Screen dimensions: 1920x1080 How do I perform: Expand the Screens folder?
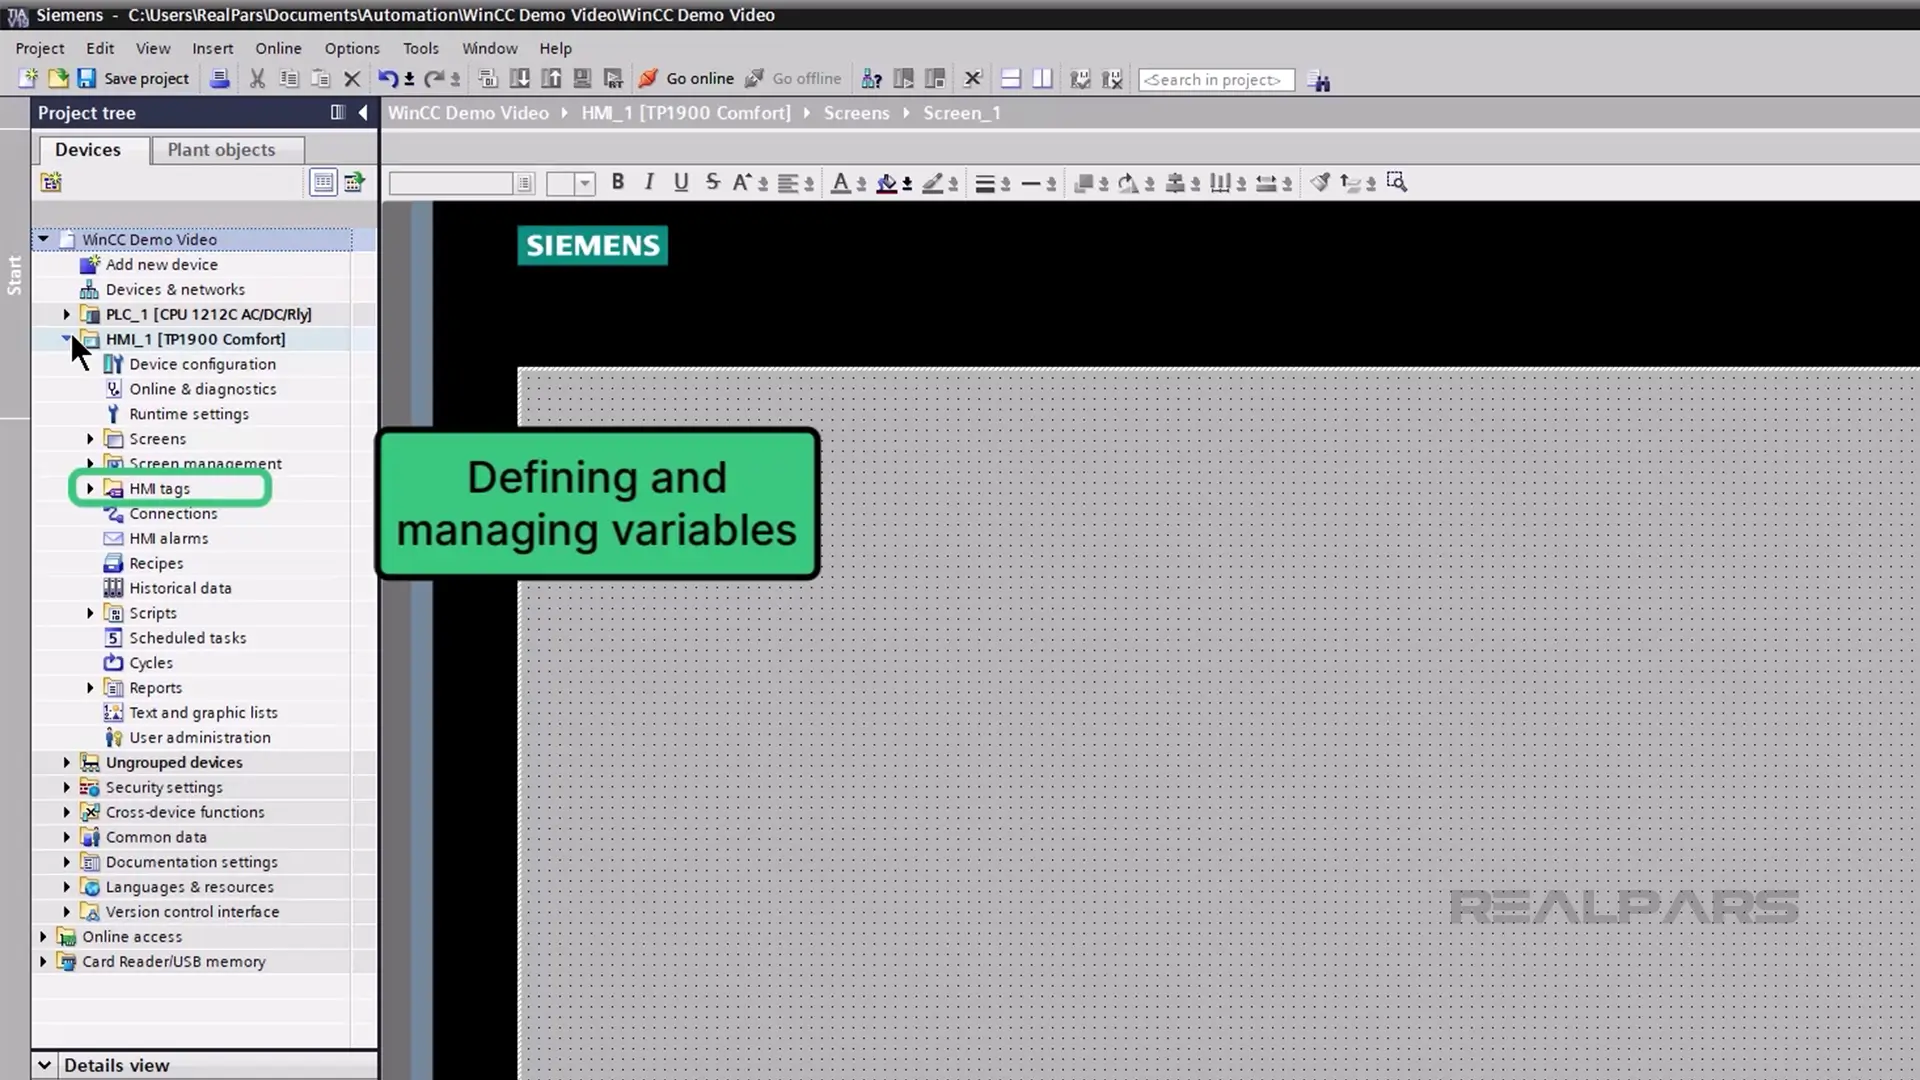pos(90,439)
